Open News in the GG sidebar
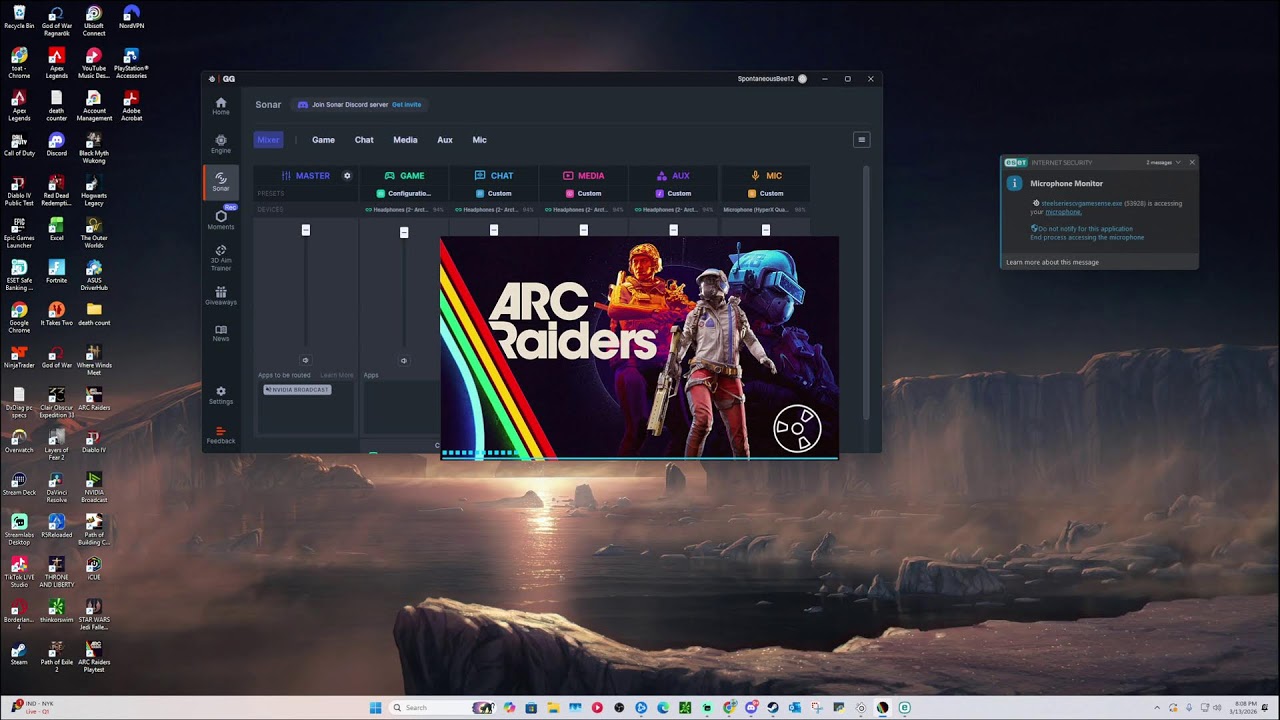 [x=221, y=333]
